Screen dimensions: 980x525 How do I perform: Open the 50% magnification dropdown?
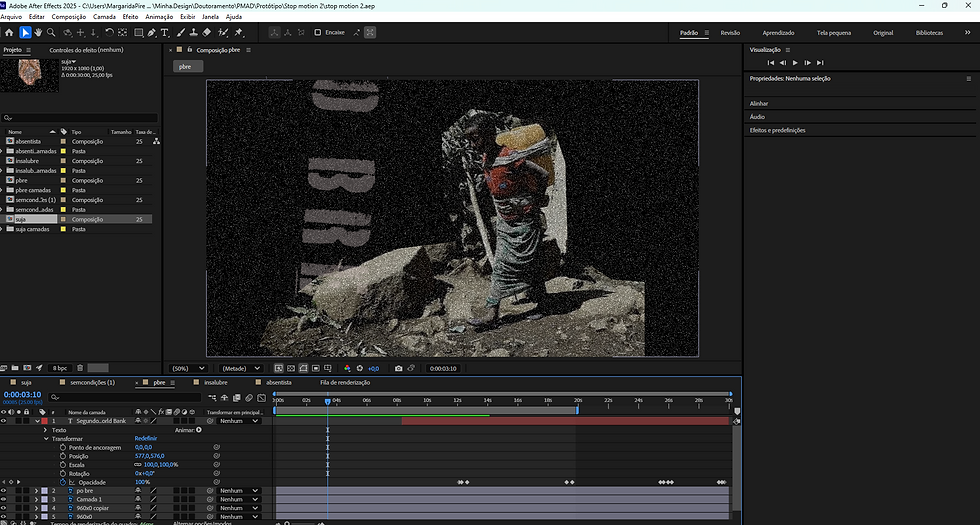click(x=189, y=369)
